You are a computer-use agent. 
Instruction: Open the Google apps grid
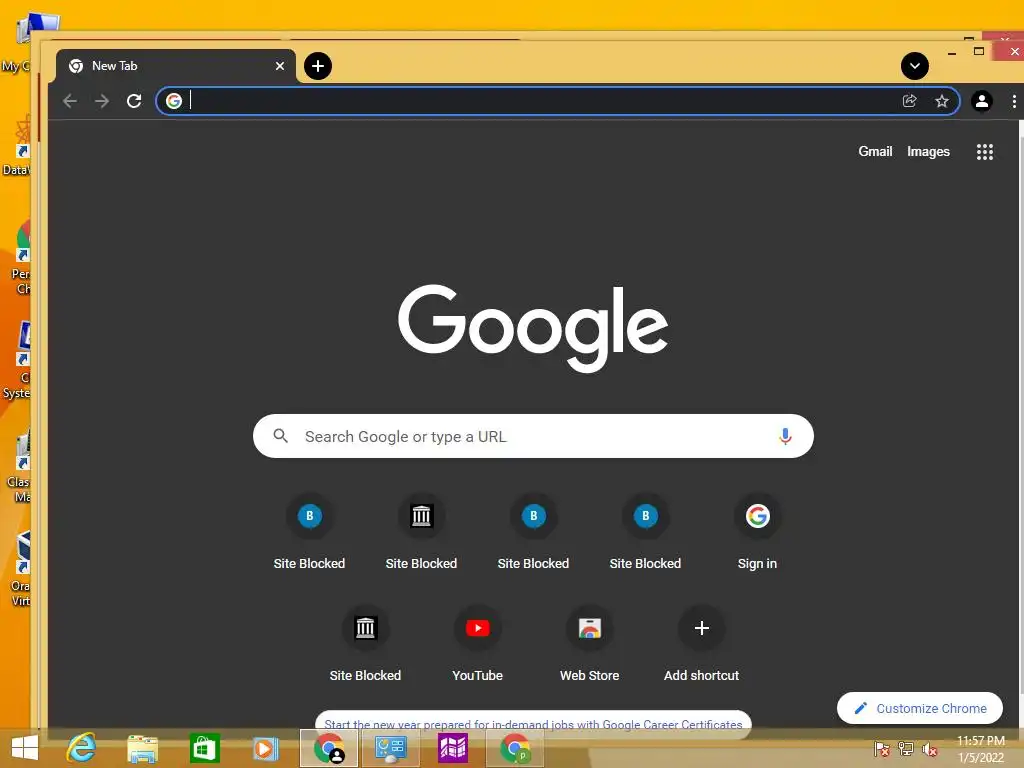[985, 152]
